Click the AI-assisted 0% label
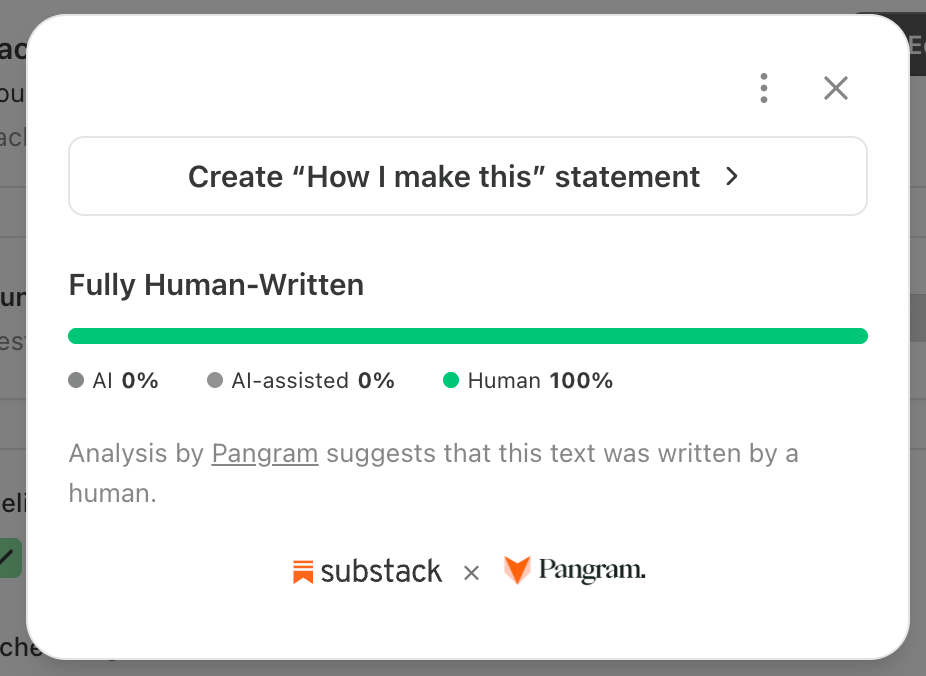 (x=313, y=381)
